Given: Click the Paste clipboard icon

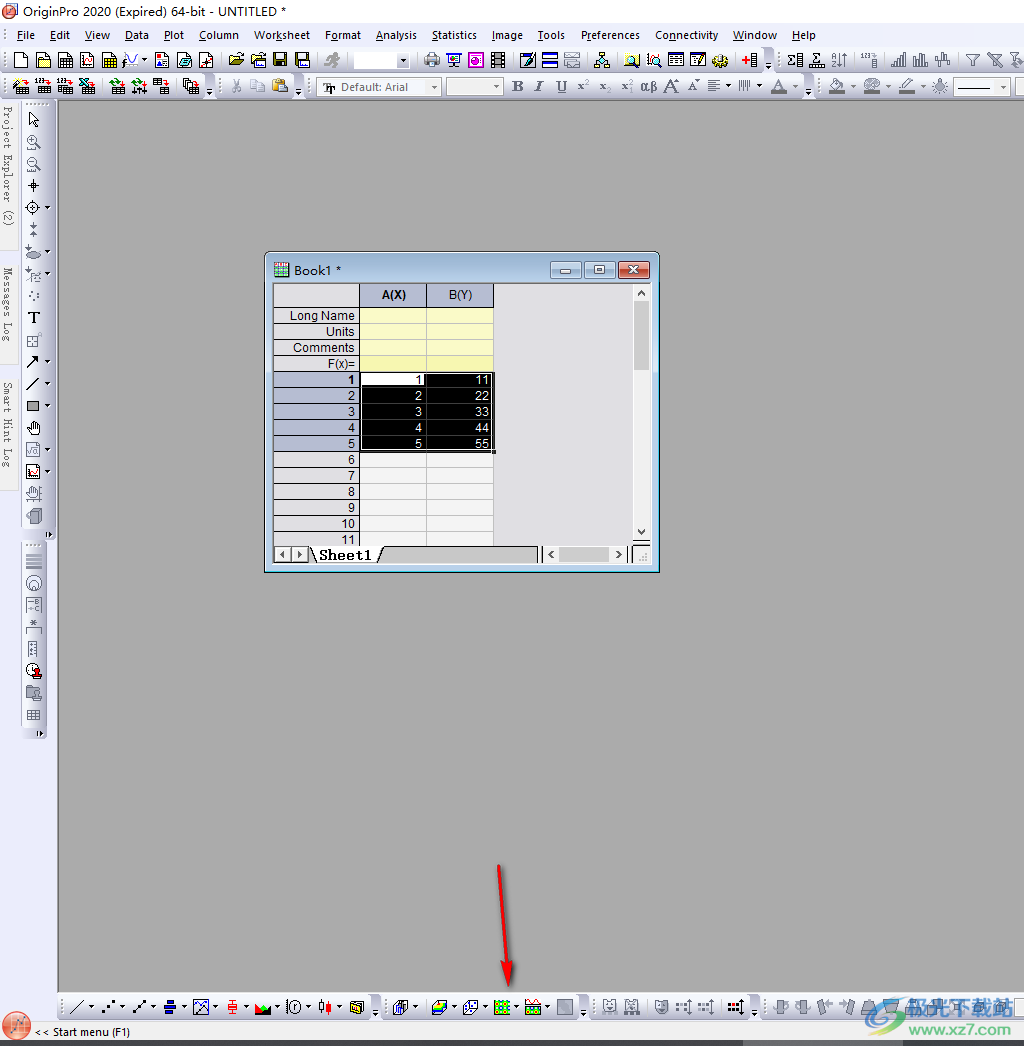Looking at the screenshot, I should pos(280,86).
